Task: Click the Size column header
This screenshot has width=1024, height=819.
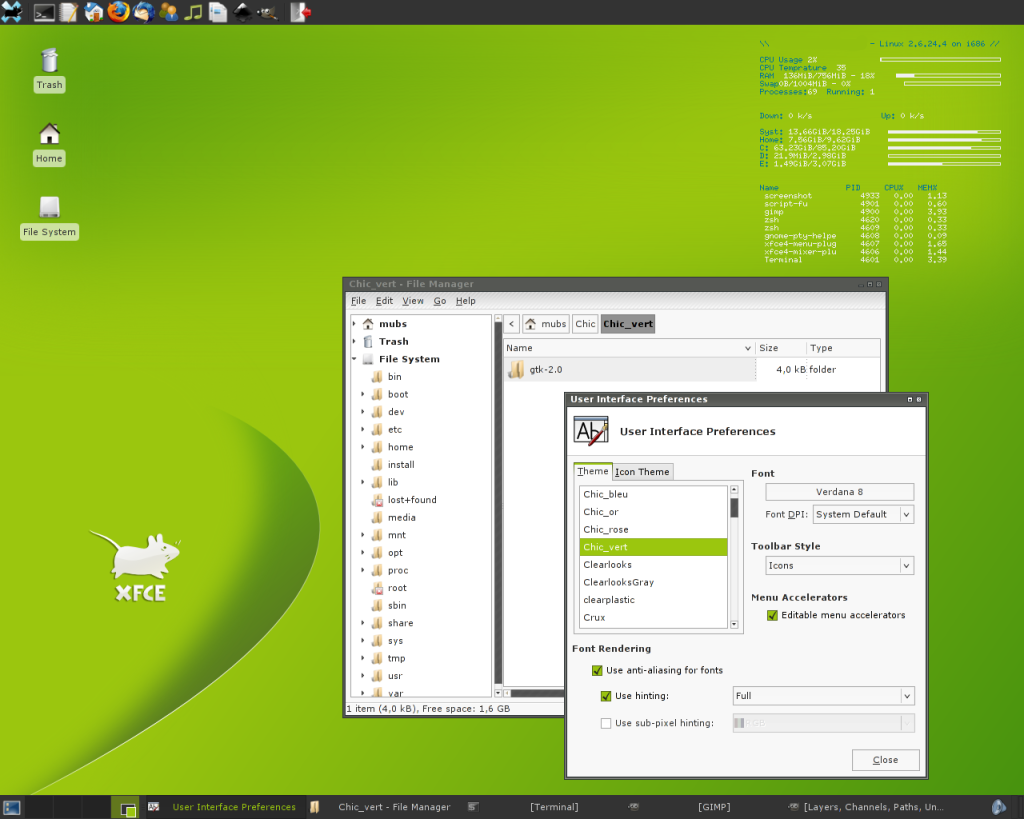Action: click(780, 348)
